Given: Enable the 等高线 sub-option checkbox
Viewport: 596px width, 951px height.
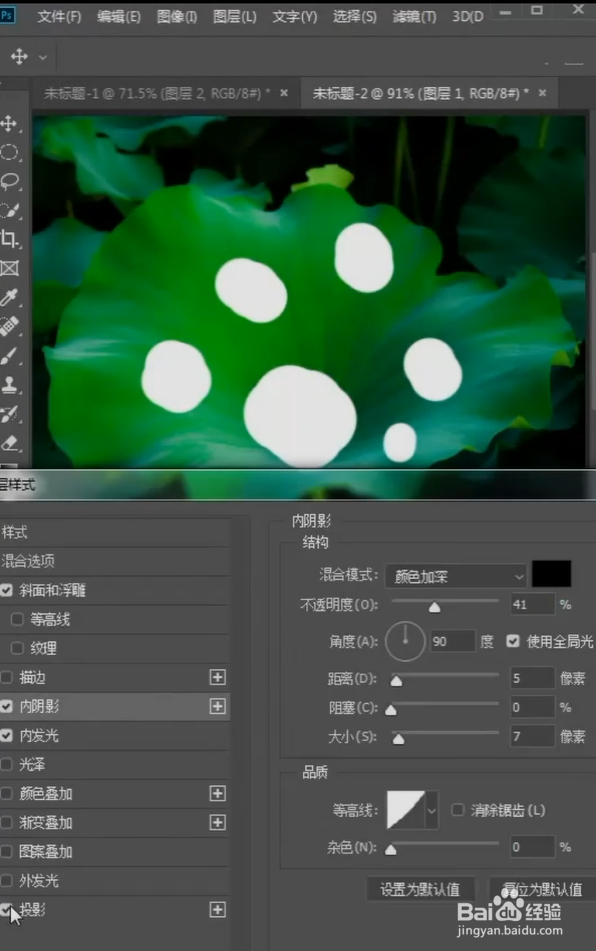Looking at the screenshot, I should pos(18,619).
